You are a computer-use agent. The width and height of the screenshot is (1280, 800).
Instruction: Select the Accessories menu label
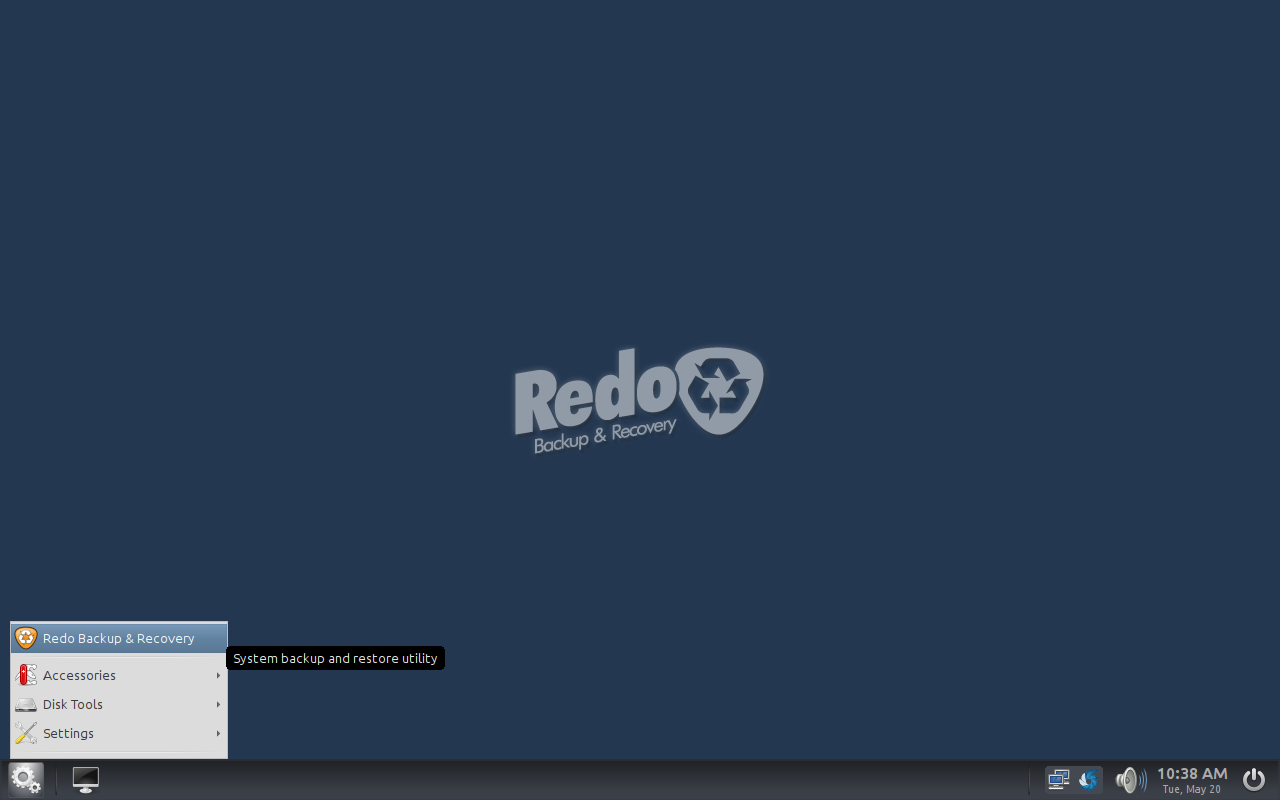pos(79,675)
